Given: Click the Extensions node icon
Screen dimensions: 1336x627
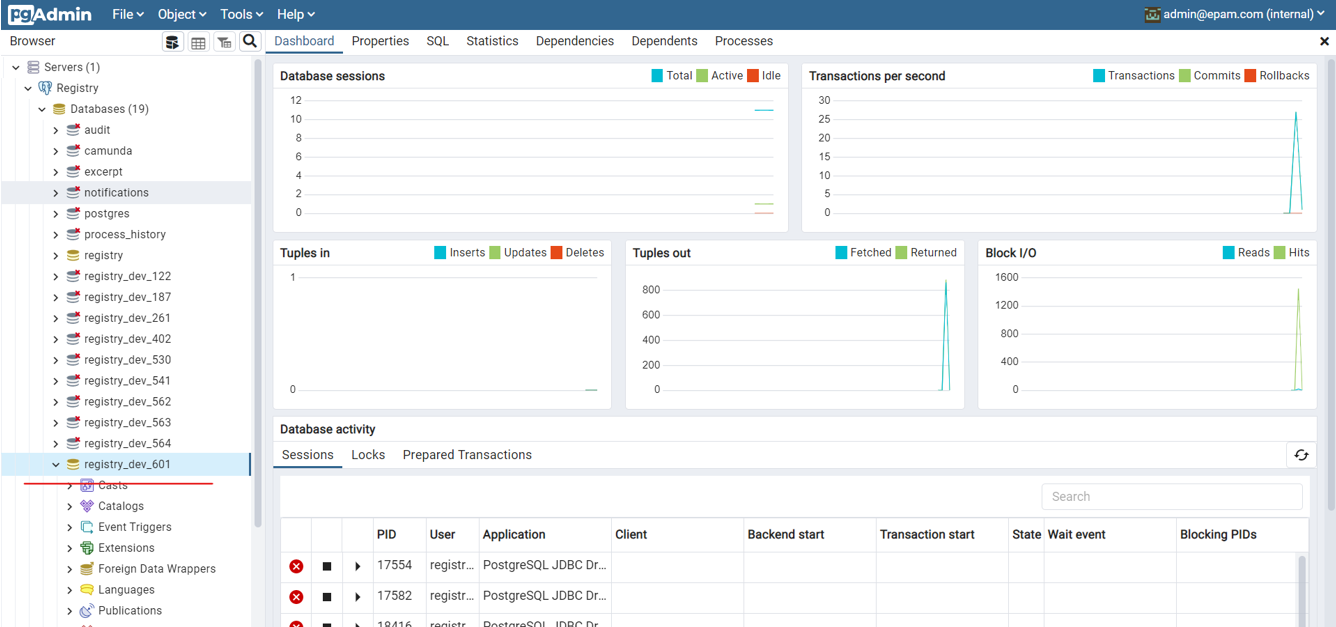Looking at the screenshot, I should click(87, 548).
